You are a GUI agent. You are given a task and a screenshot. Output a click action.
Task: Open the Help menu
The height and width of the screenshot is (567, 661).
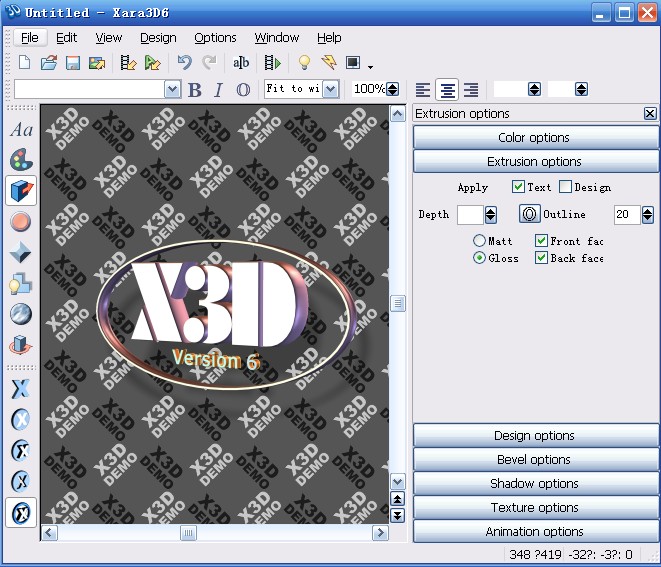pos(329,38)
